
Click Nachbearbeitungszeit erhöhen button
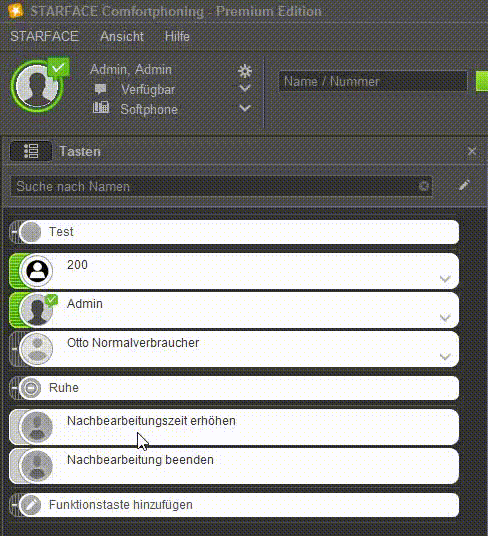[234, 427]
